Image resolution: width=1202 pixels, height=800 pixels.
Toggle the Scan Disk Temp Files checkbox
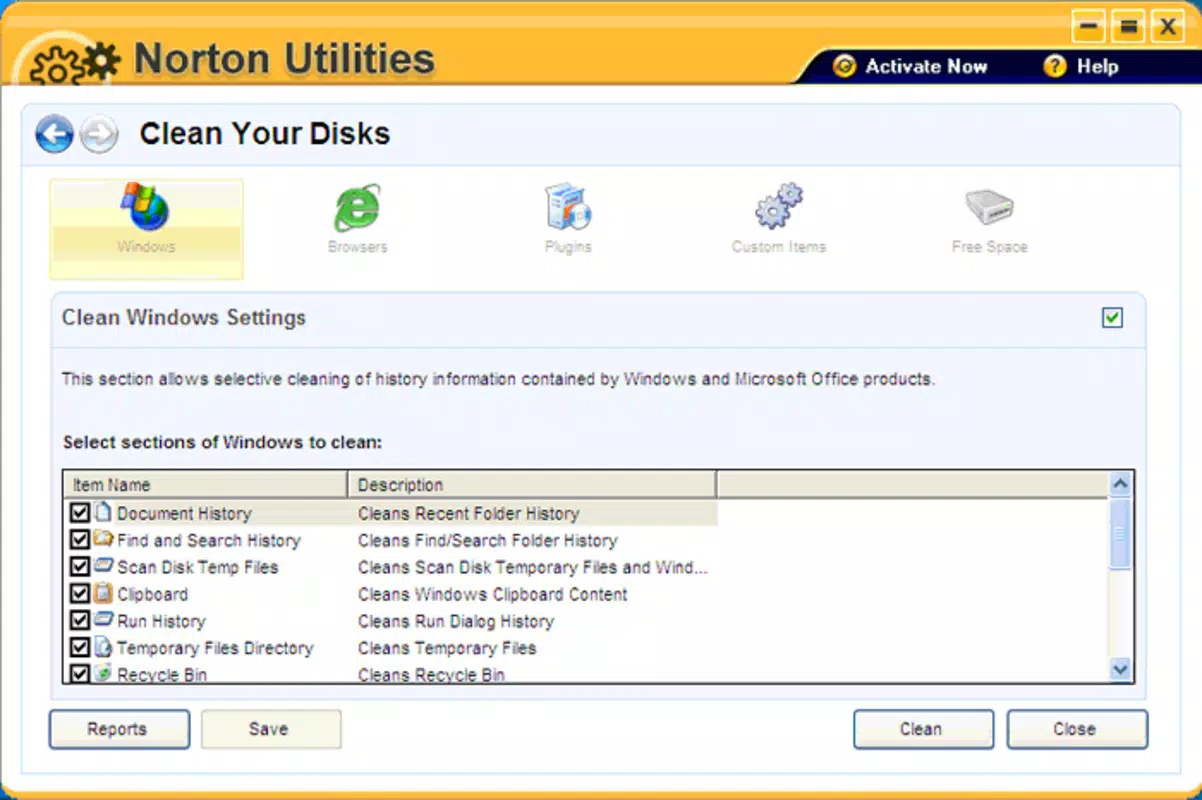(x=80, y=567)
